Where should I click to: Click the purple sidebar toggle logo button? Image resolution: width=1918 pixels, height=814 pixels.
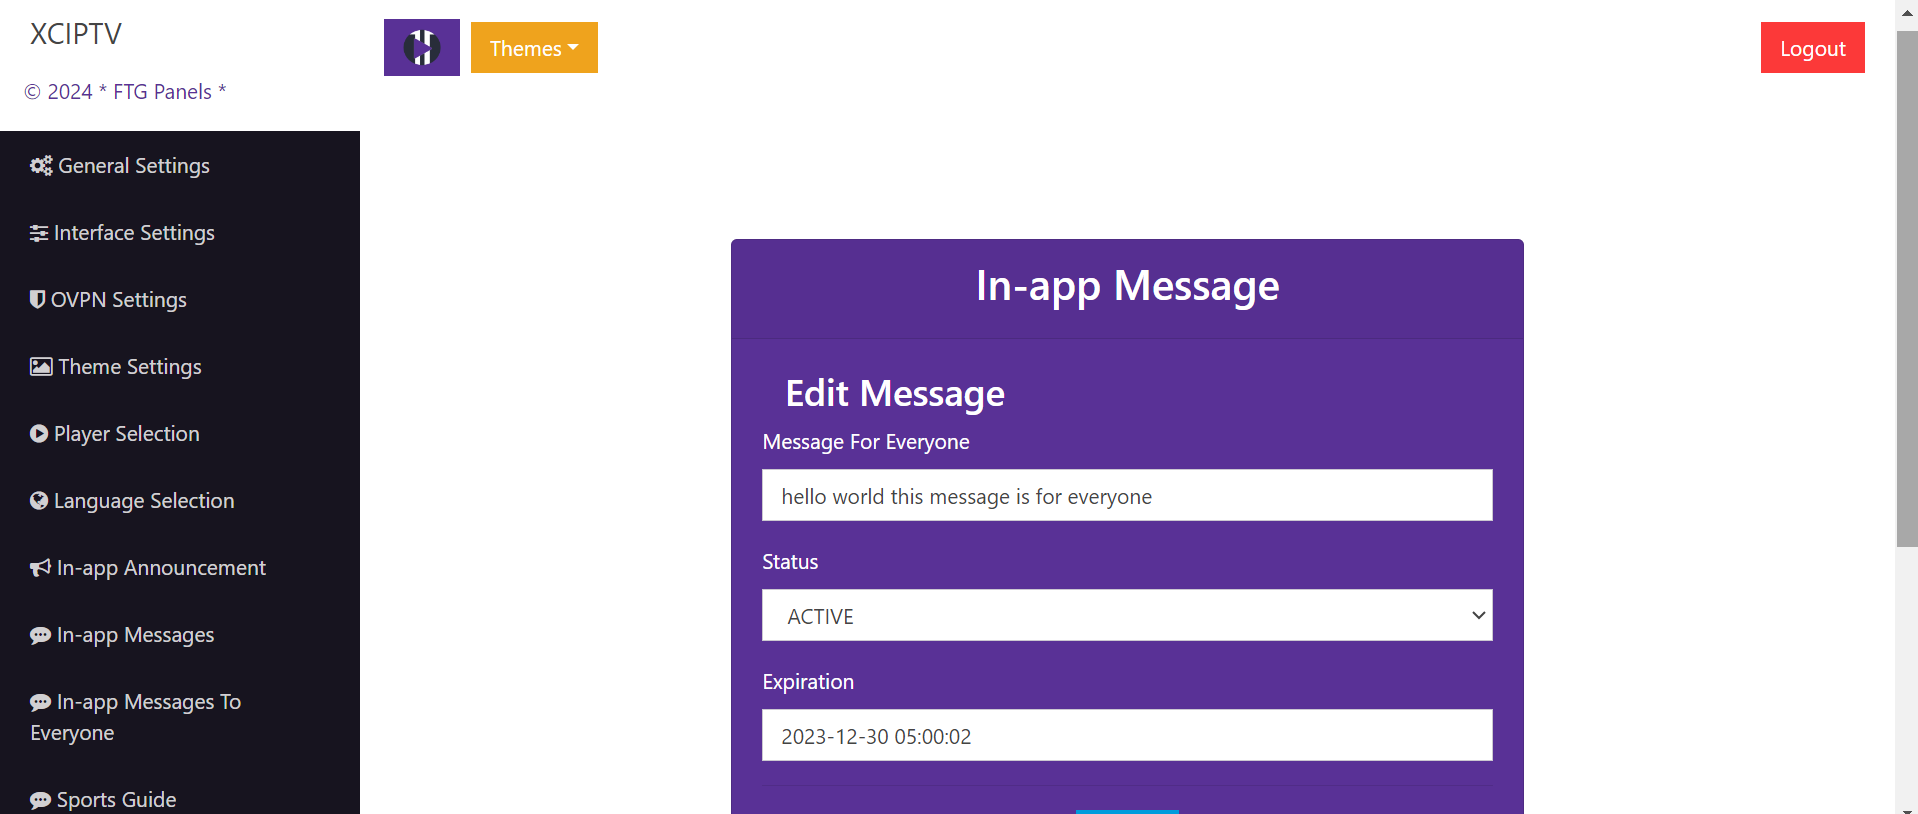tap(421, 47)
